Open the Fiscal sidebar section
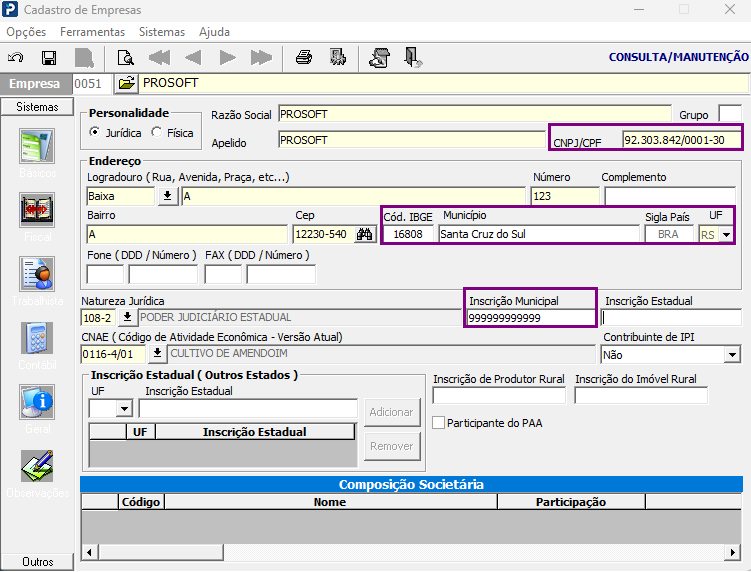This screenshot has width=751, height=572. pos(37,217)
